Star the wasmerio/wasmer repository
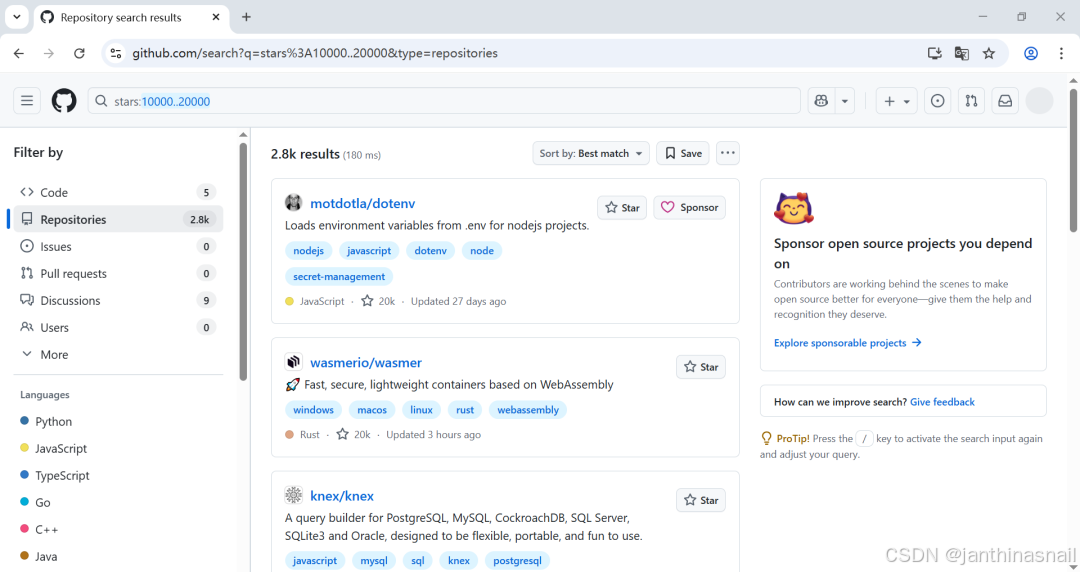The width and height of the screenshot is (1080, 572). 700,367
